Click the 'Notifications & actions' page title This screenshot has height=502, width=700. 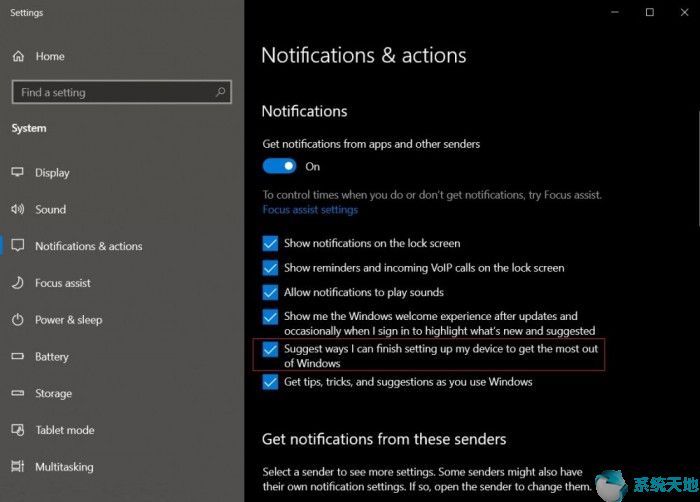363,55
